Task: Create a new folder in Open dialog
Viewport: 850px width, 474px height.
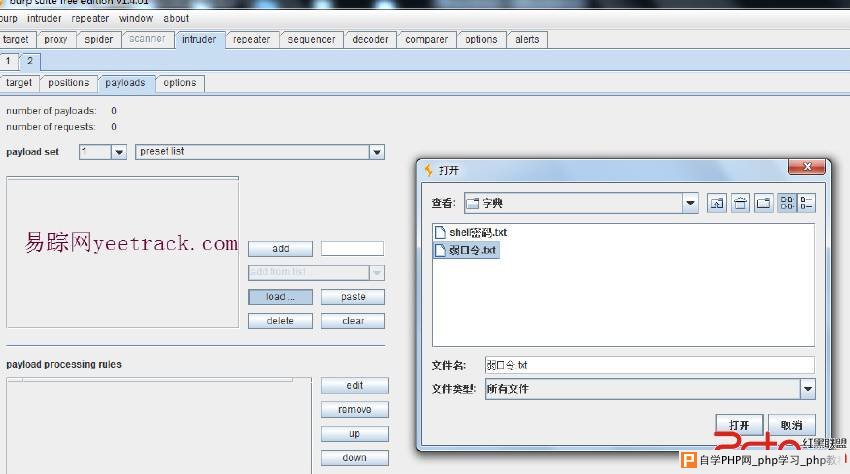Action: (763, 203)
